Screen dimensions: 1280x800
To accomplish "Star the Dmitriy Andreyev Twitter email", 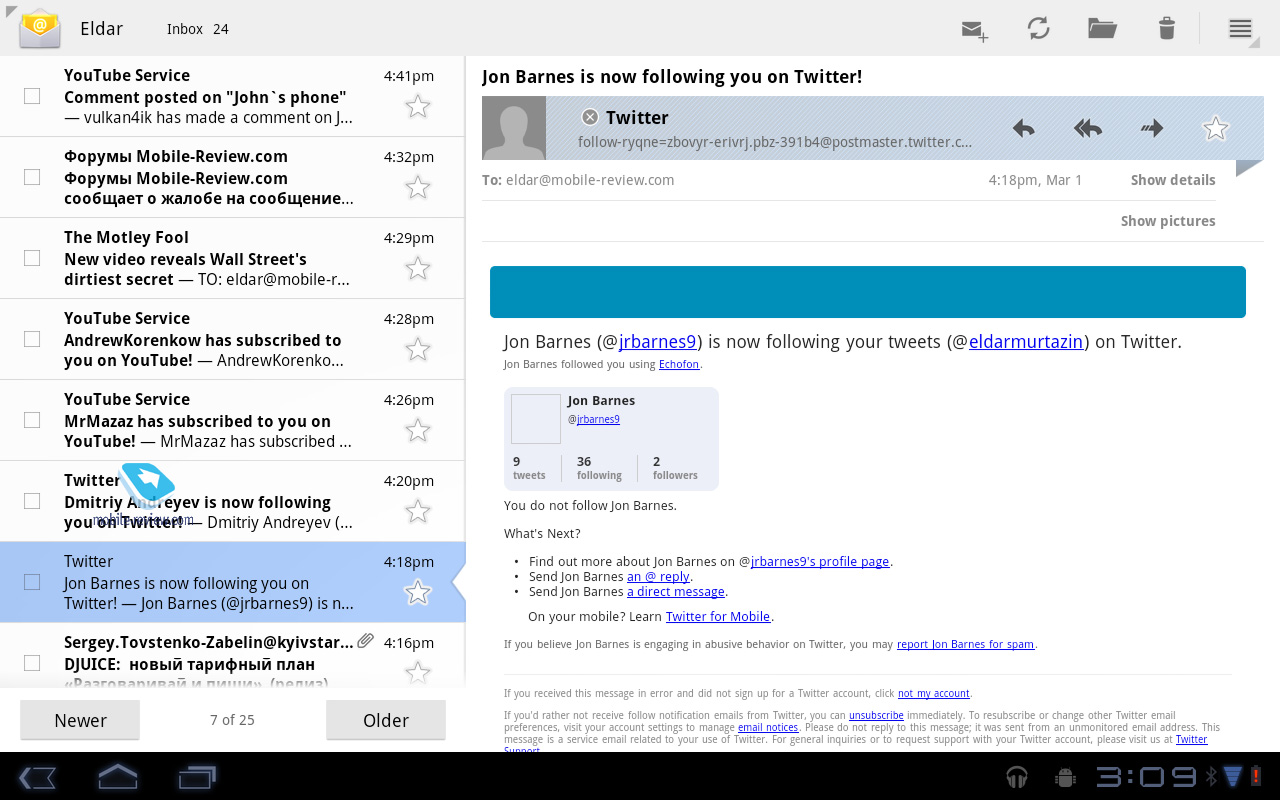I will pos(418,511).
